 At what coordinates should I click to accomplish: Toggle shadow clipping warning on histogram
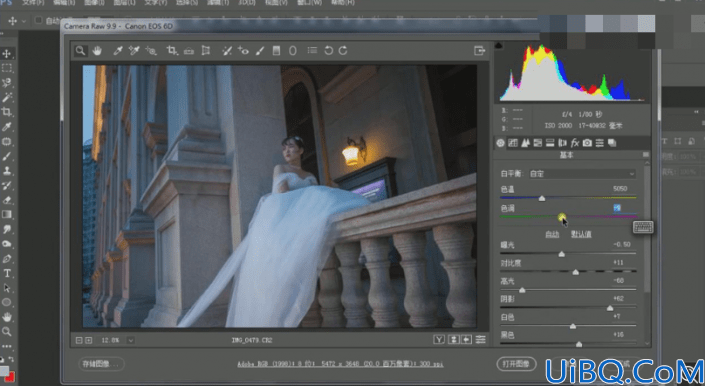tap(498, 45)
